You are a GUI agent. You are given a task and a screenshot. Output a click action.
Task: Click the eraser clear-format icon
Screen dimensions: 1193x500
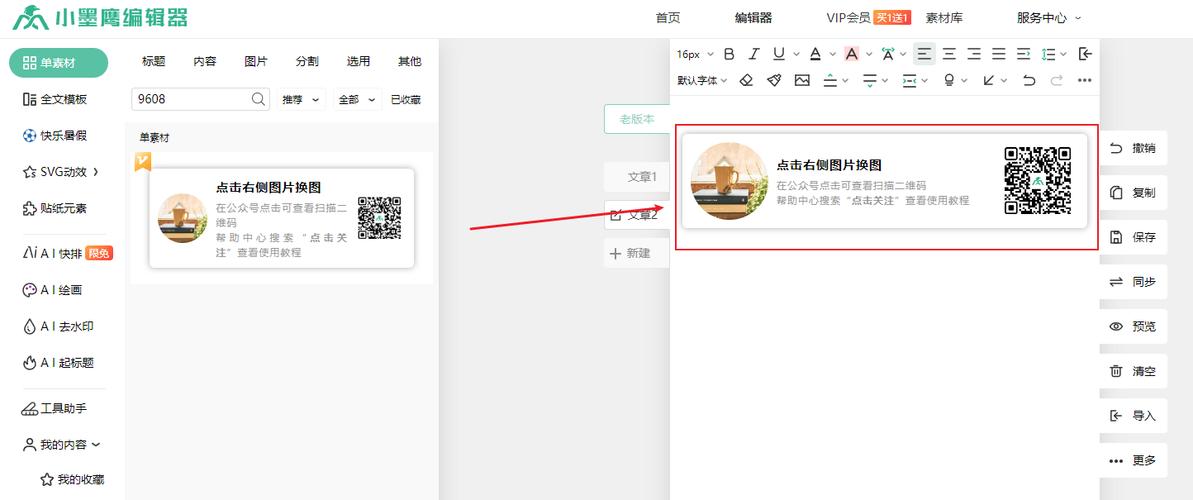[x=746, y=80]
